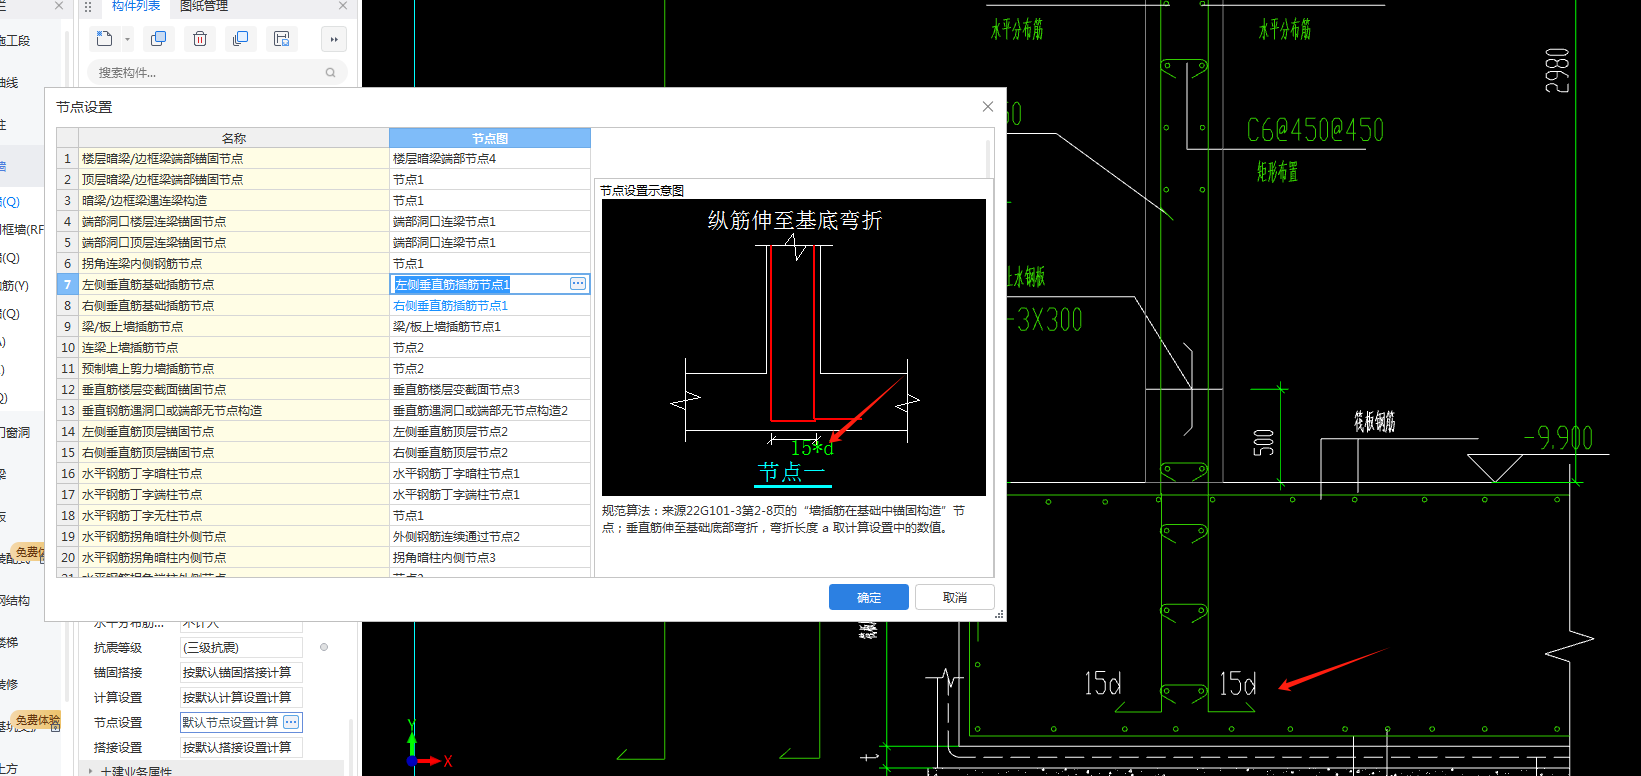
Task: Select row 17 水平钢筋丁字端柱节点
Action: 233,494
